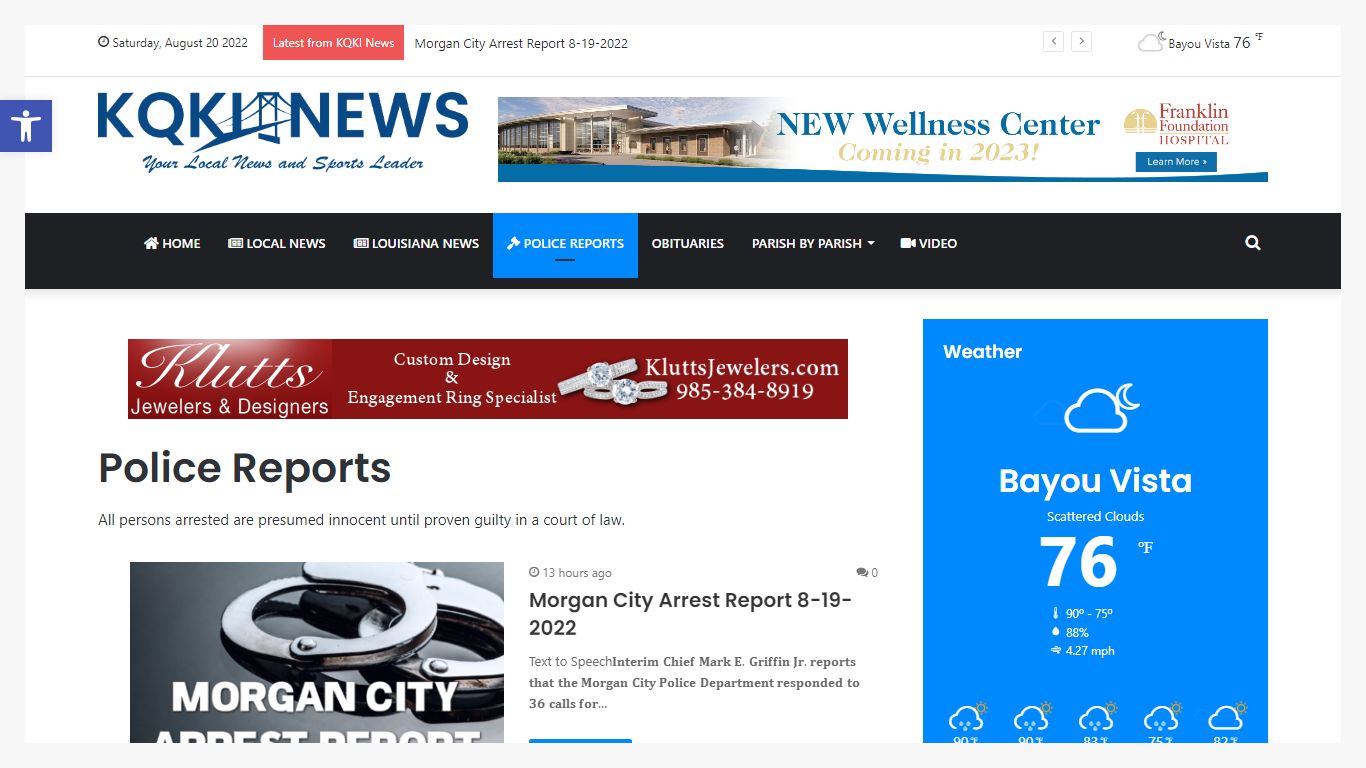Screen dimensions: 1366x768
Task: Click the Weather widget title
Action: click(x=982, y=352)
